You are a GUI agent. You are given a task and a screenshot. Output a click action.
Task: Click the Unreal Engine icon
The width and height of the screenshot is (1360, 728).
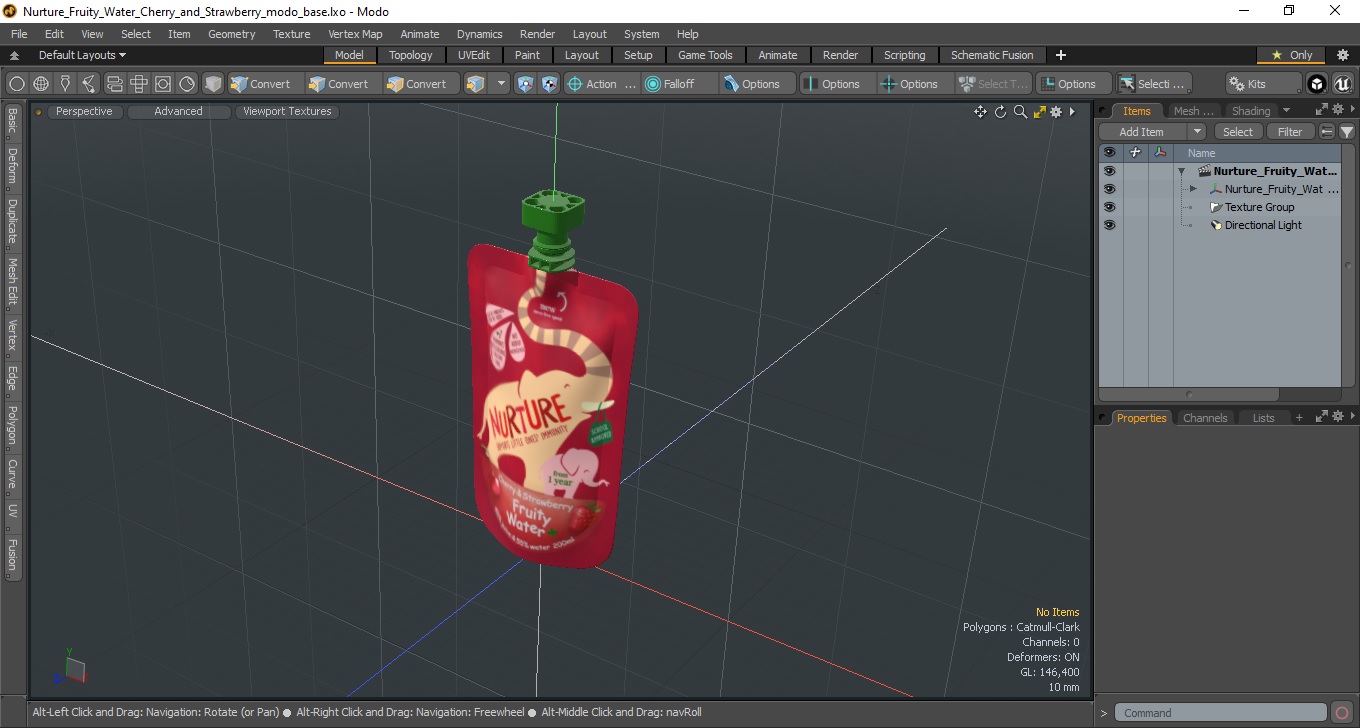[1342, 84]
